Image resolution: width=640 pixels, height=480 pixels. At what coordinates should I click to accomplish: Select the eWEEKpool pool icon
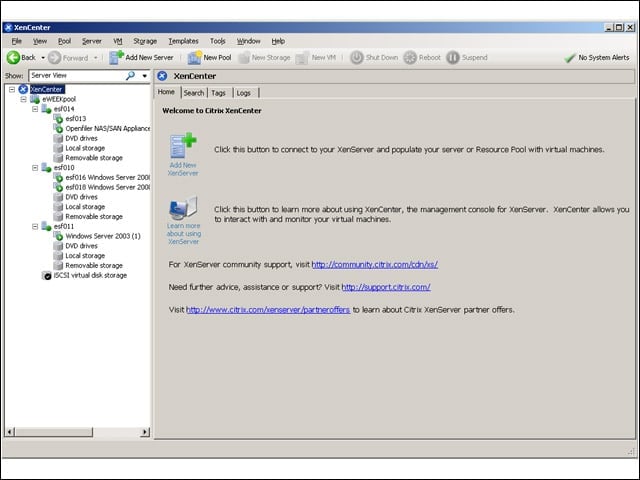(35, 99)
